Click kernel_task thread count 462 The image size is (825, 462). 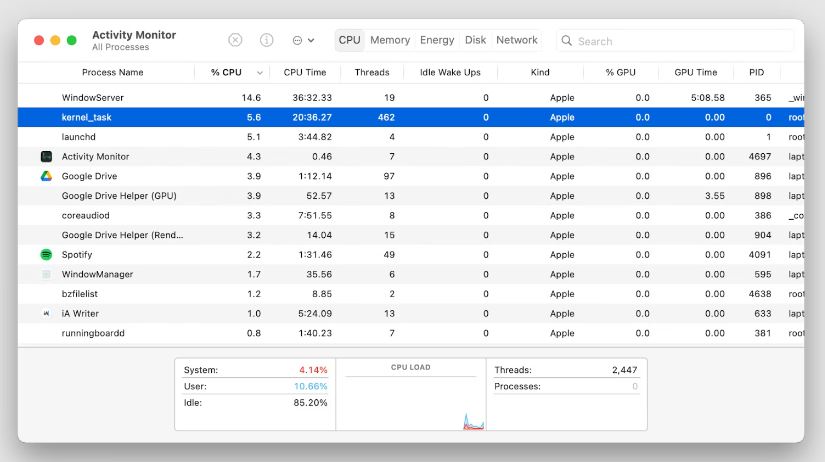[386, 117]
